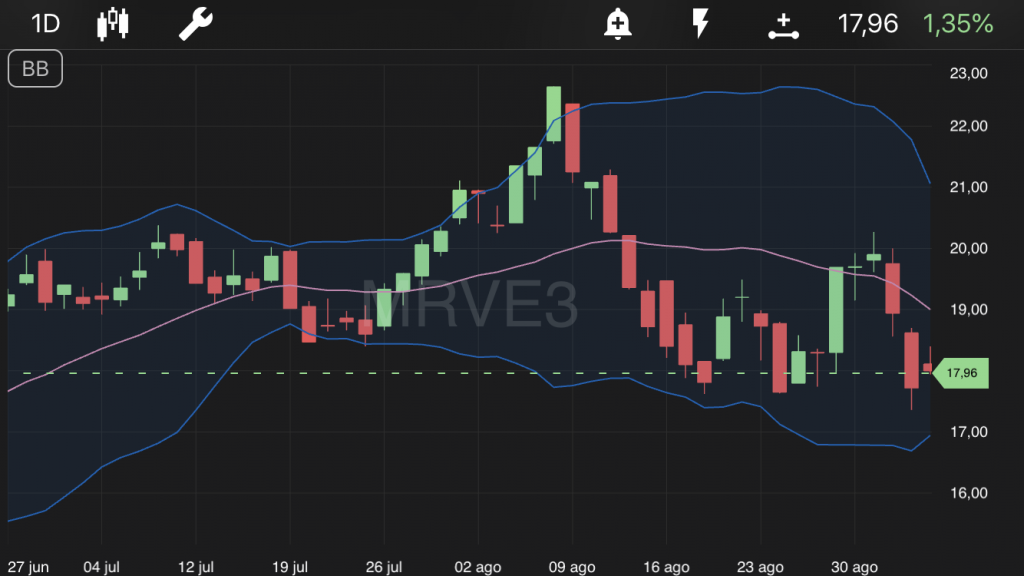The width and height of the screenshot is (1024, 576).
Task: Tap the 02 ago date label
Action: pos(478,567)
